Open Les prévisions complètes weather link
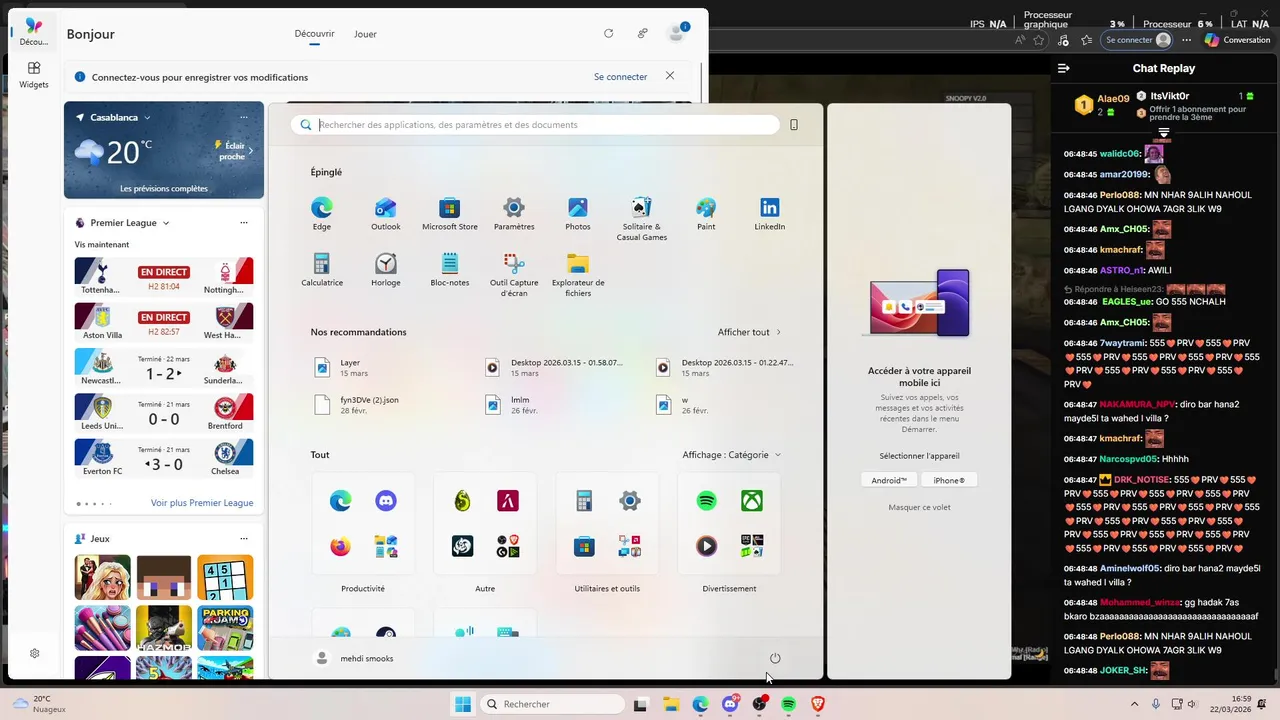Viewport: 1280px width, 720px height. (x=164, y=188)
